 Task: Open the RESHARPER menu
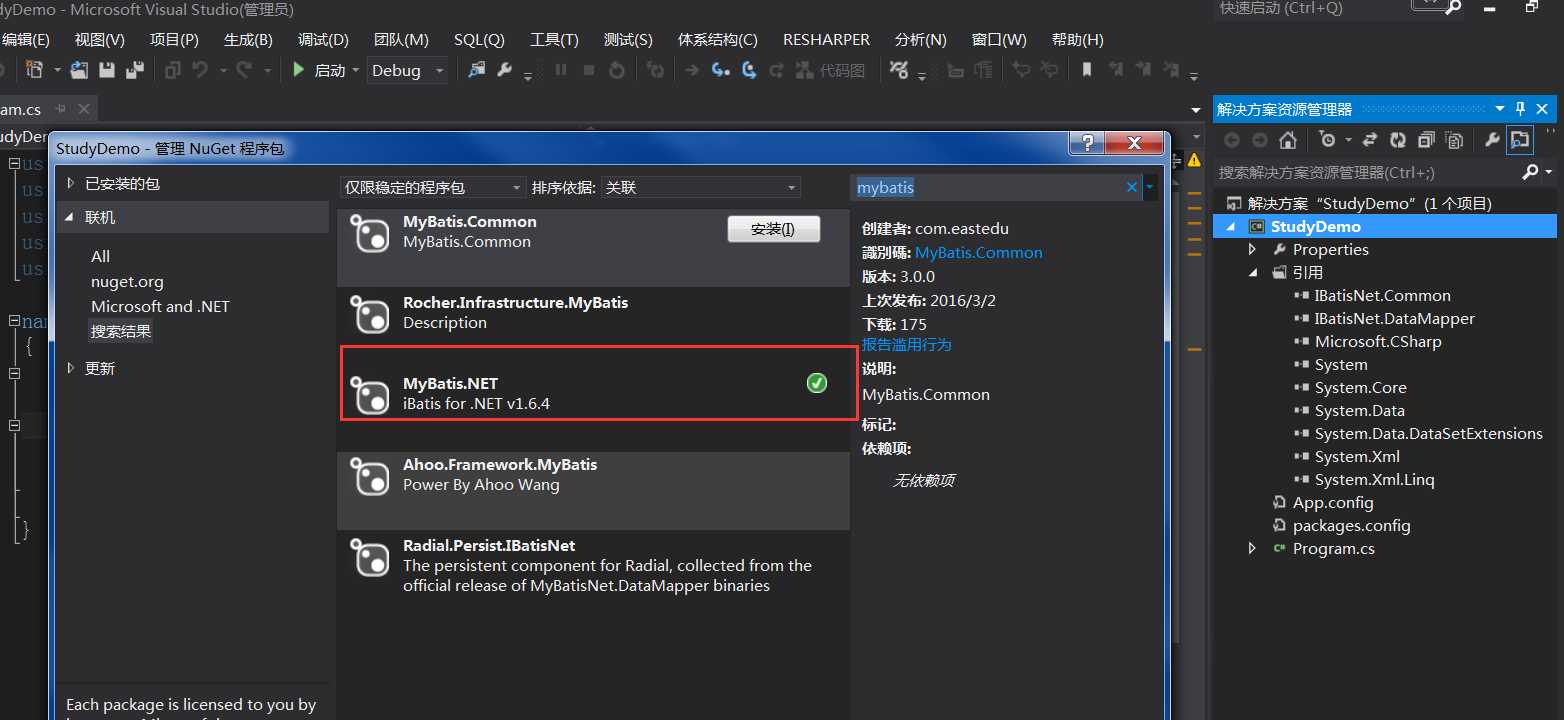pyautogui.click(x=826, y=40)
